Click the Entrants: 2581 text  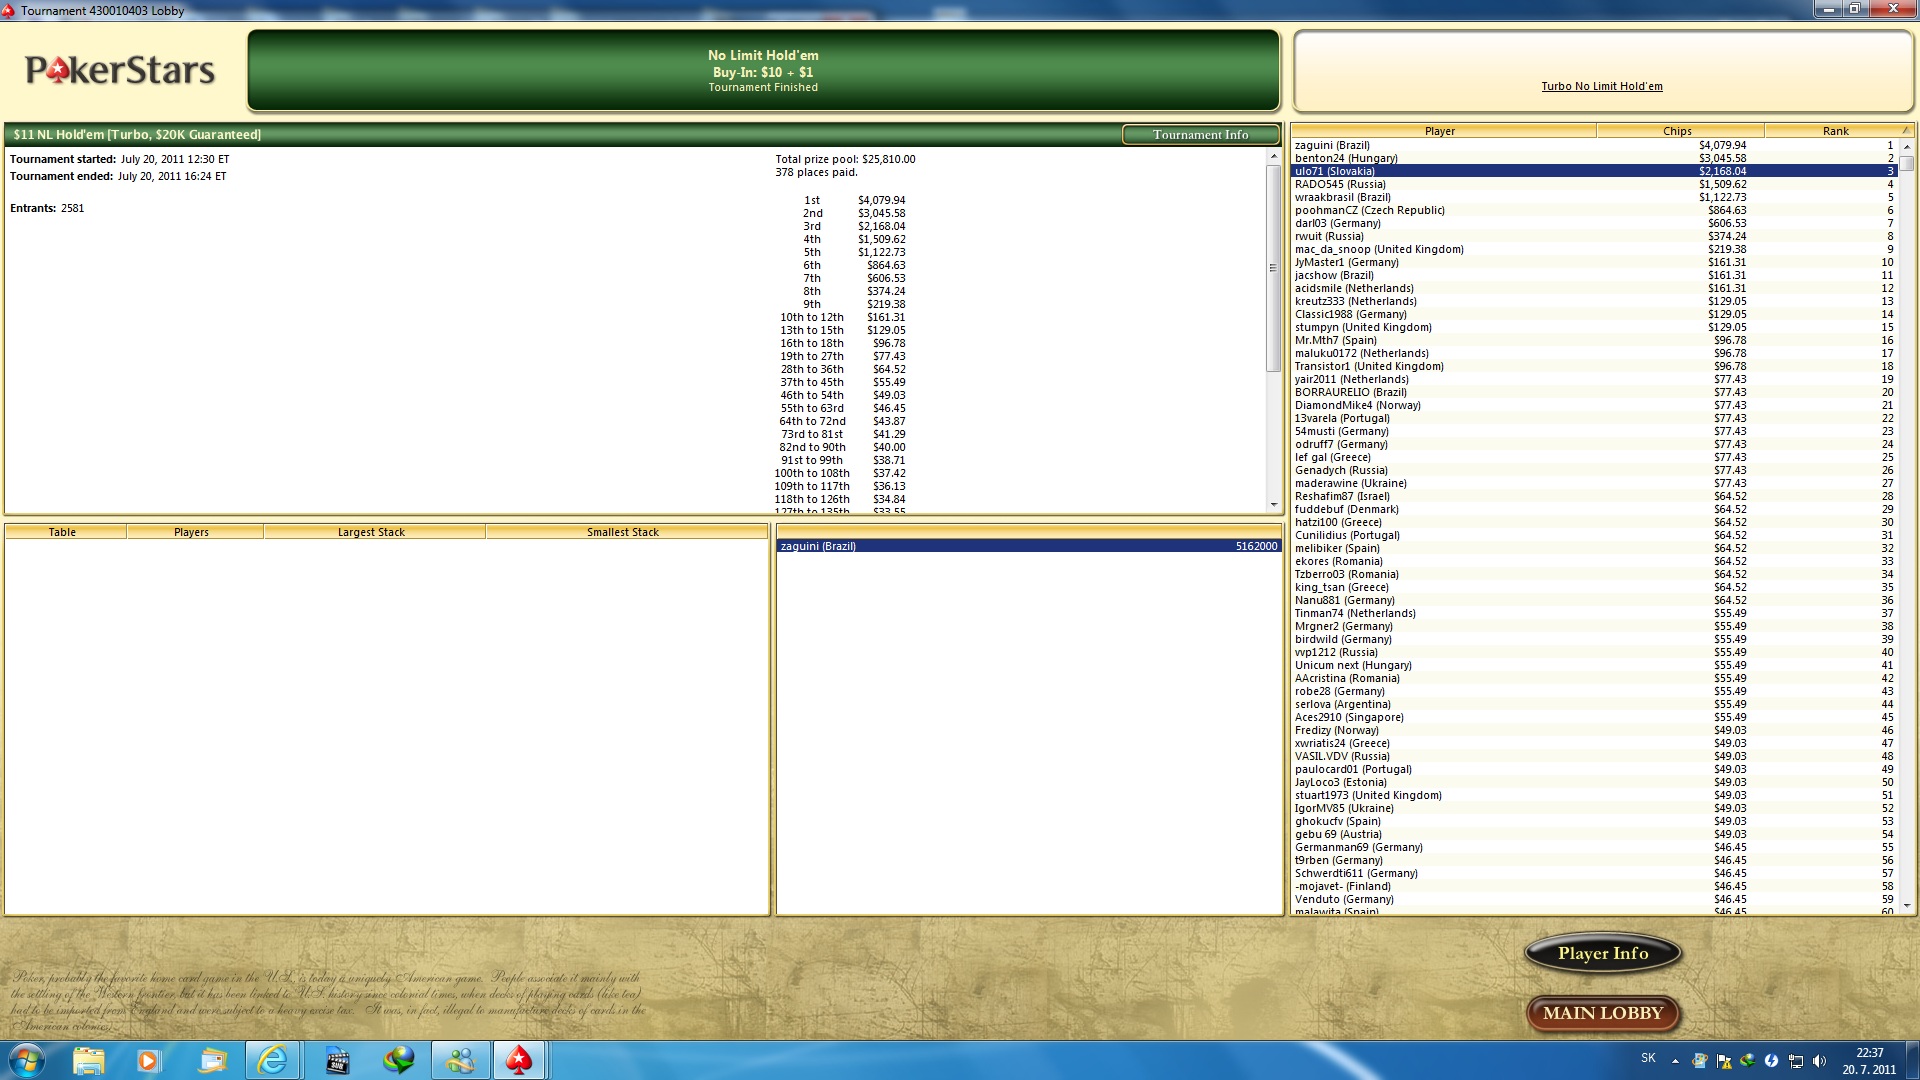pyautogui.click(x=47, y=208)
